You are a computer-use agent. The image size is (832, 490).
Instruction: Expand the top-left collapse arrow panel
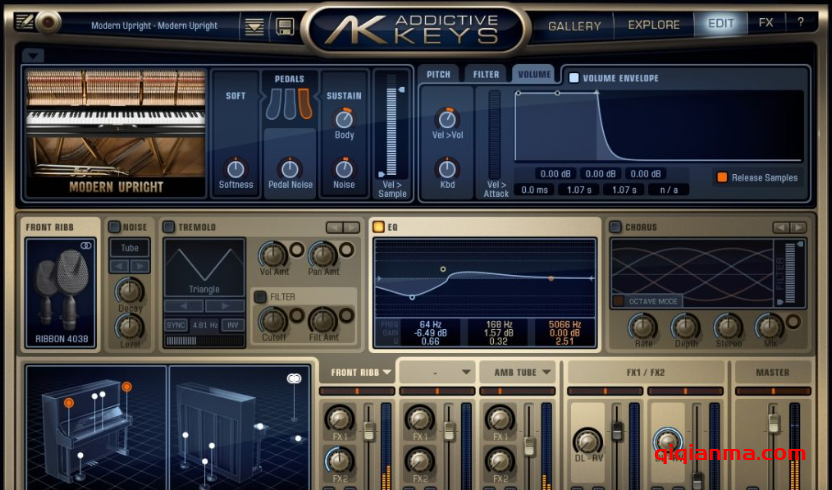pyautogui.click(x=33, y=55)
